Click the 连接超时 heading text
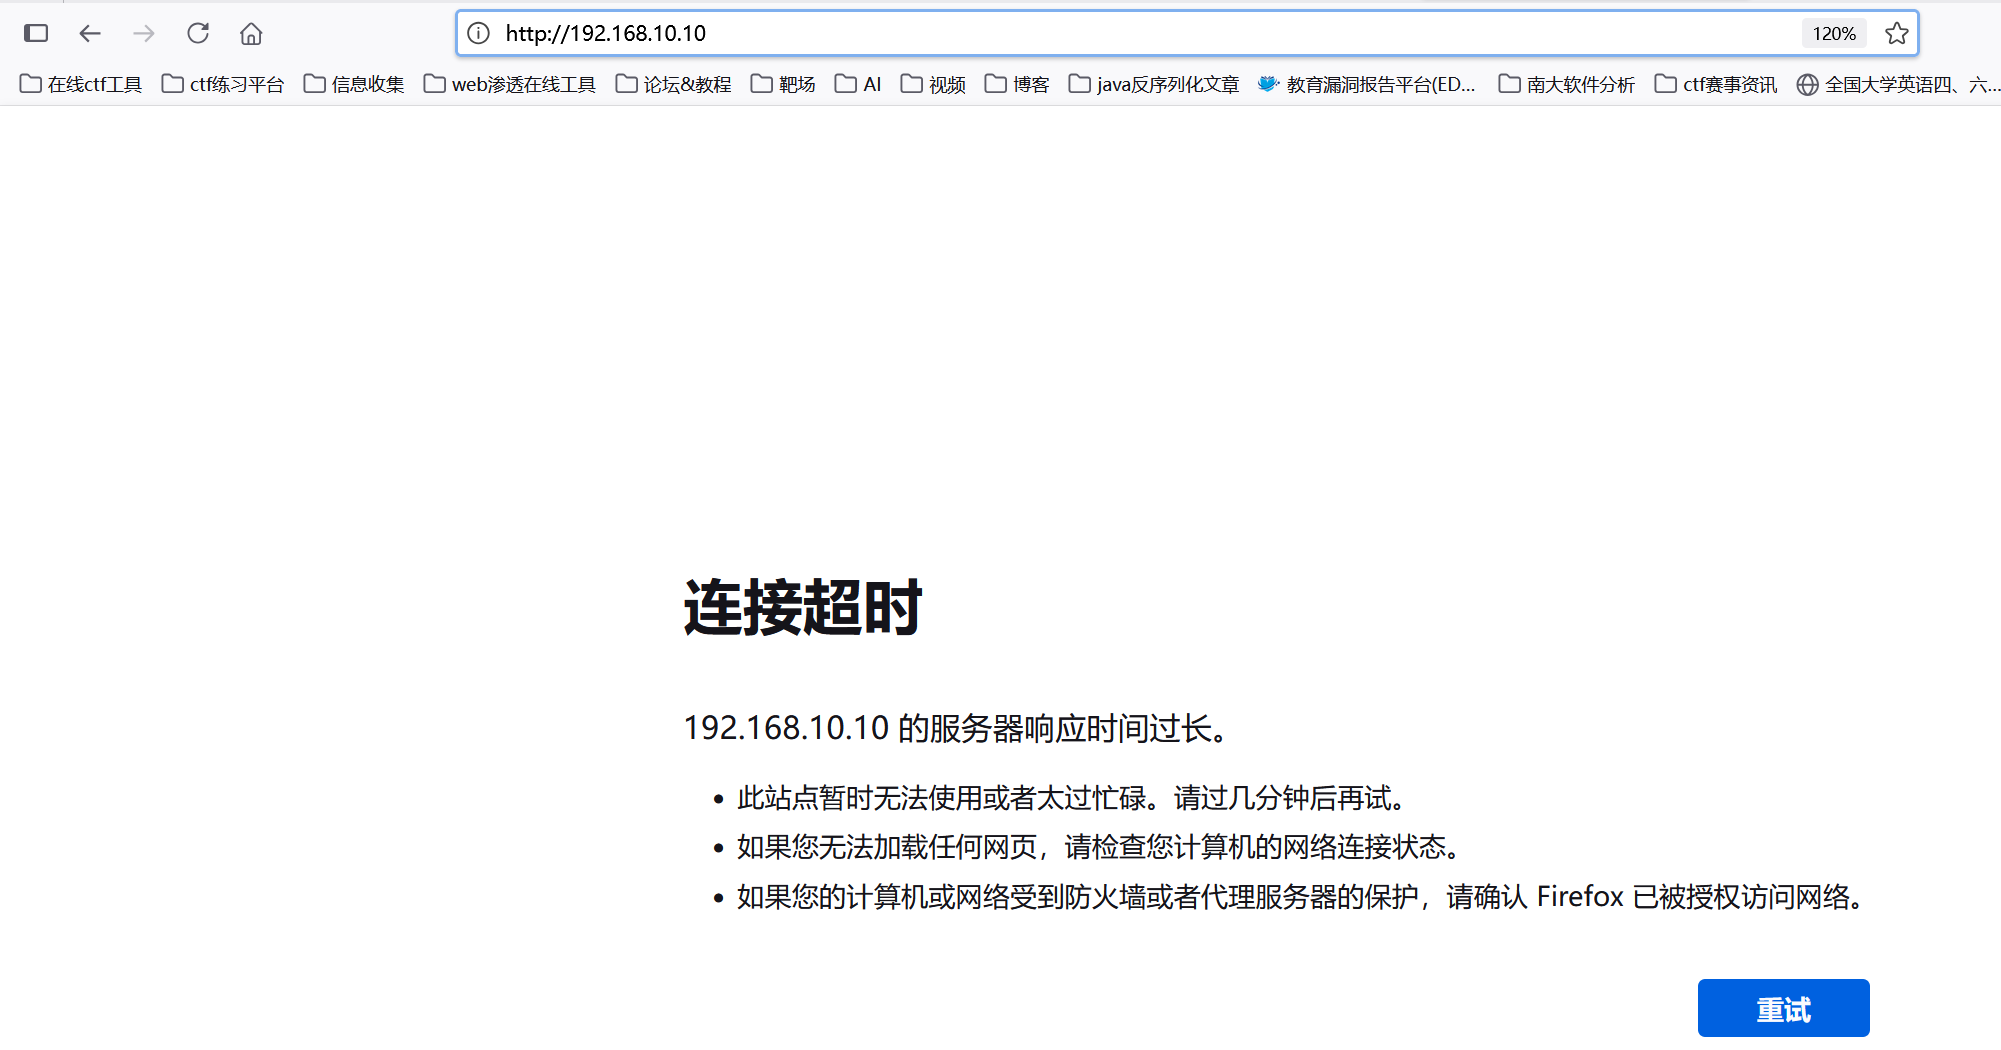This screenshot has height=1050, width=2001. (x=802, y=607)
